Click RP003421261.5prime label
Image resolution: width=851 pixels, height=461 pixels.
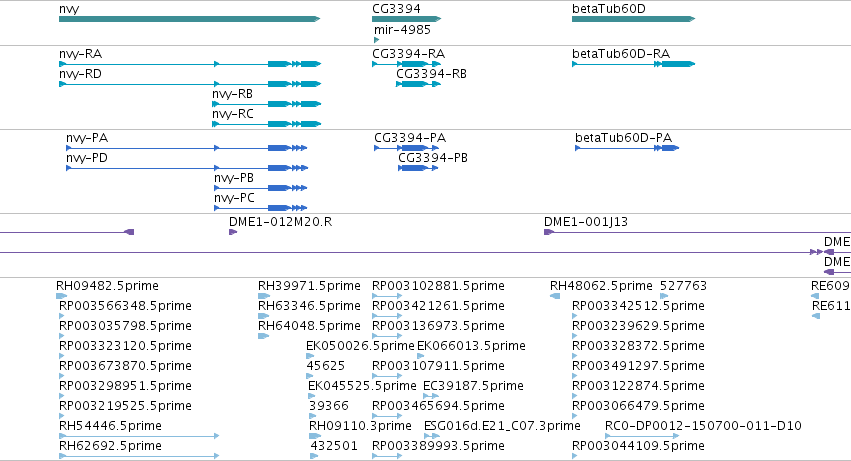pyautogui.click(x=439, y=306)
